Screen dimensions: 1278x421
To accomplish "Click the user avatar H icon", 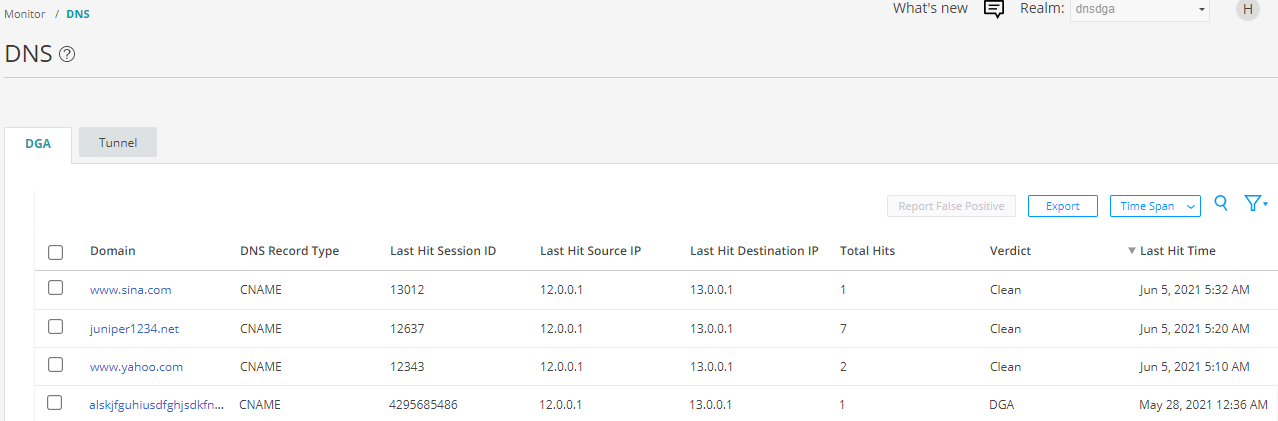I will click(1246, 10).
